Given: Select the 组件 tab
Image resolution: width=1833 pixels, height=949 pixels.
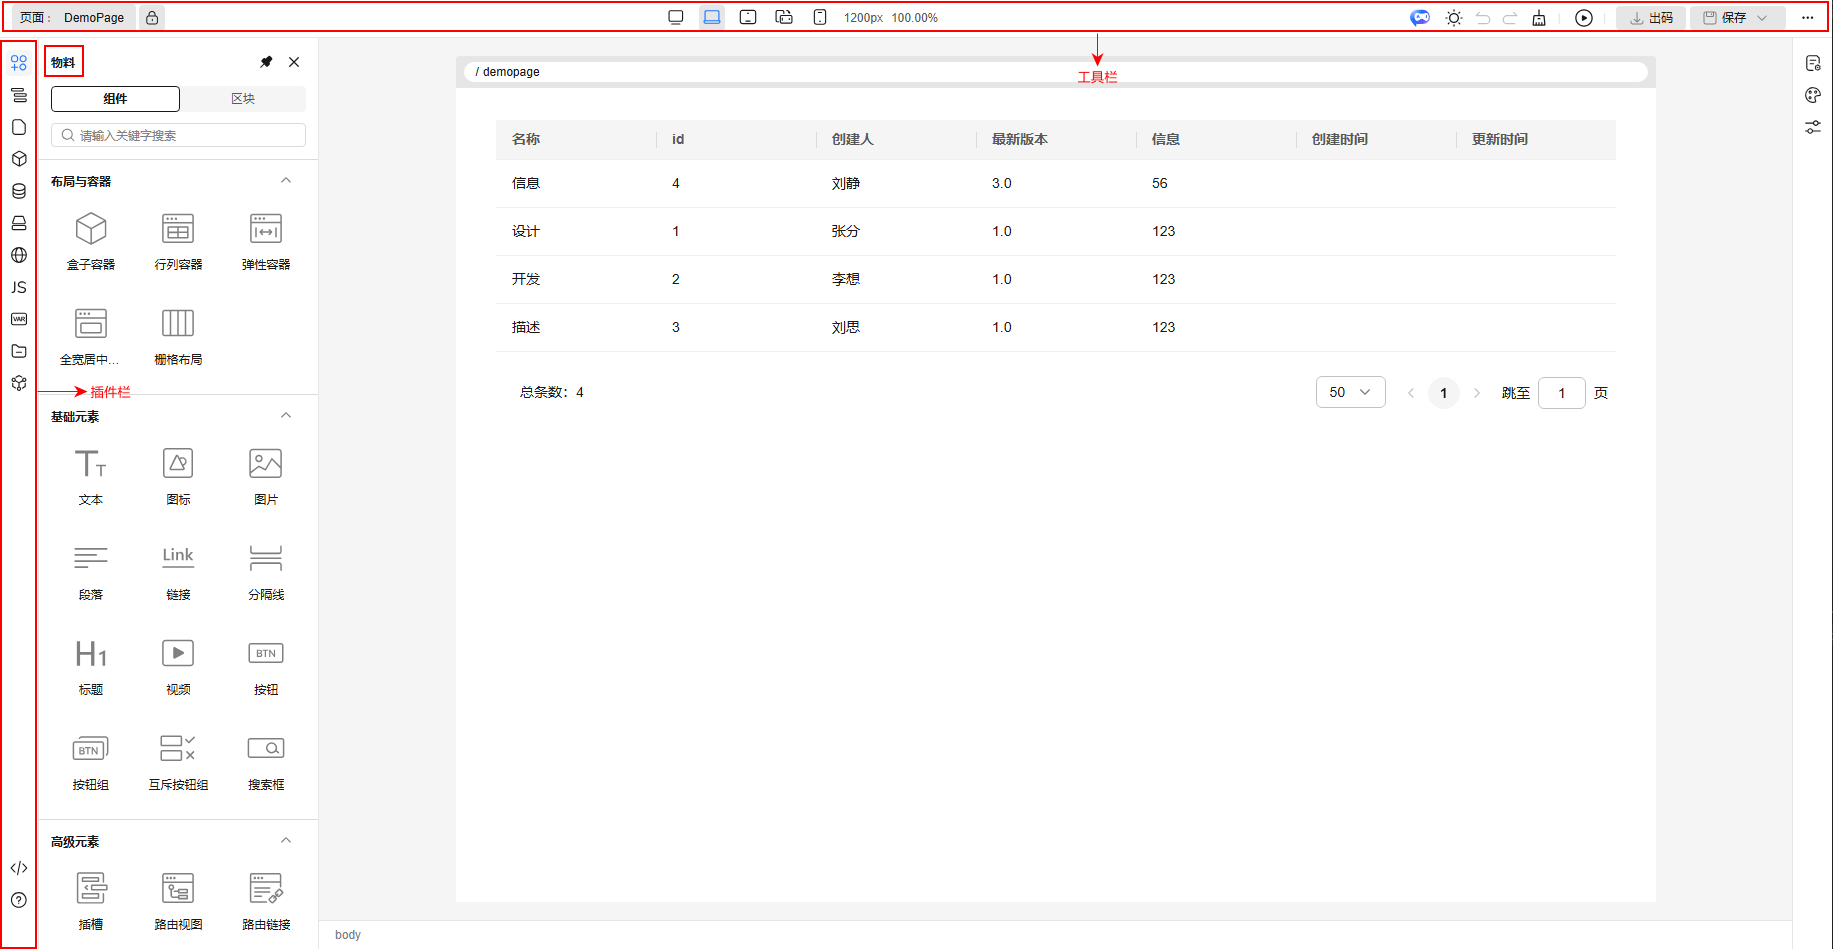Looking at the screenshot, I should click(115, 99).
